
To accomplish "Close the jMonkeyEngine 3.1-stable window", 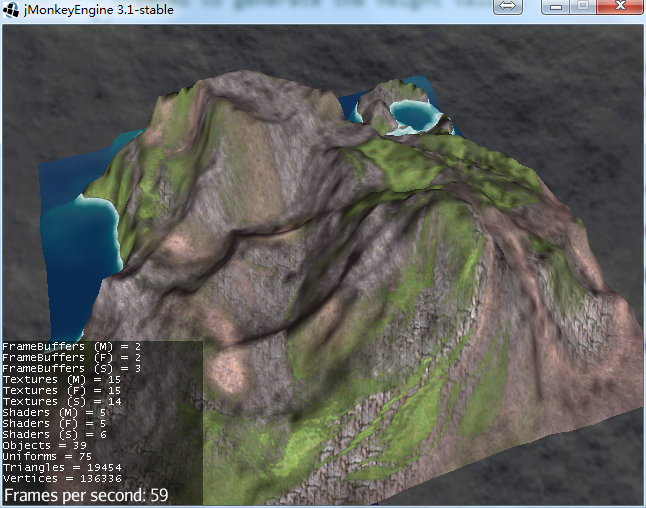I will pyautogui.click(x=620, y=7).
